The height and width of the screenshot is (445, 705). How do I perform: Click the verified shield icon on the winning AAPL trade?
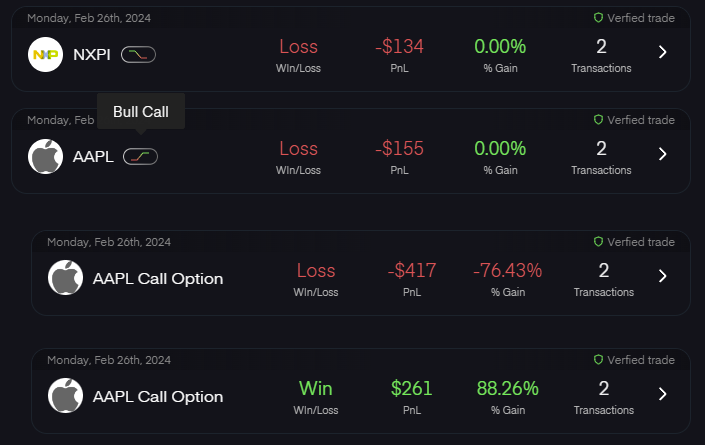pyautogui.click(x=598, y=360)
